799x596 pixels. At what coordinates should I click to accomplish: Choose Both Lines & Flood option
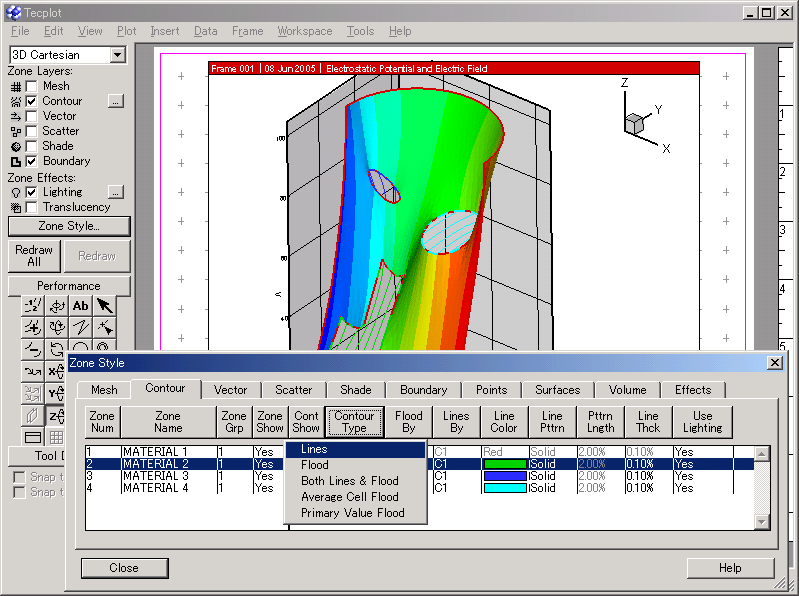tap(355, 481)
